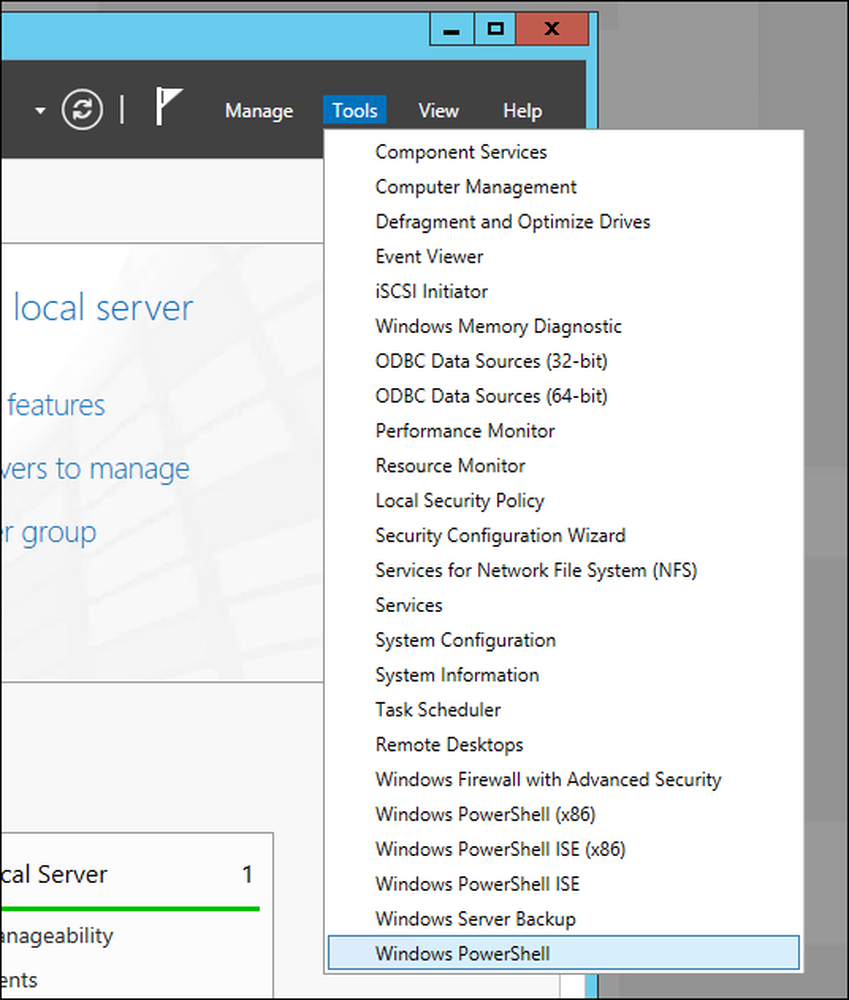Open Event Viewer

click(564, 256)
